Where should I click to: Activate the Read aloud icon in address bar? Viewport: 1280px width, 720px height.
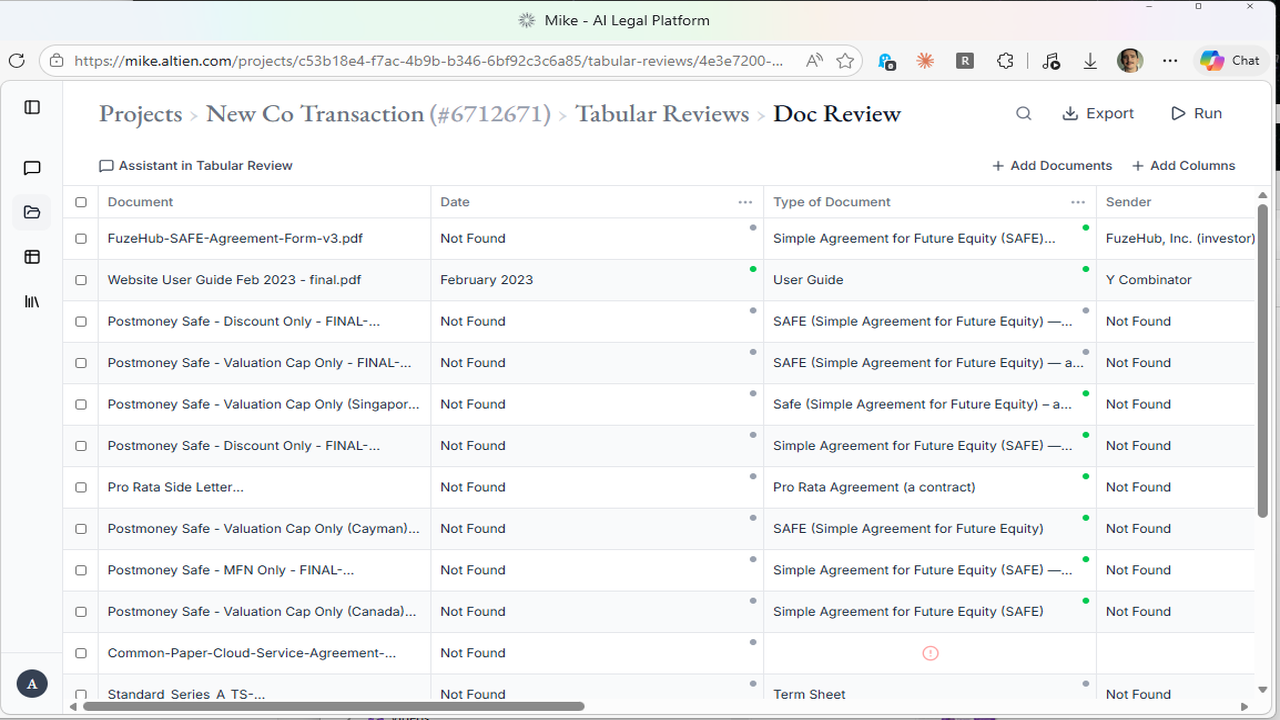point(814,61)
